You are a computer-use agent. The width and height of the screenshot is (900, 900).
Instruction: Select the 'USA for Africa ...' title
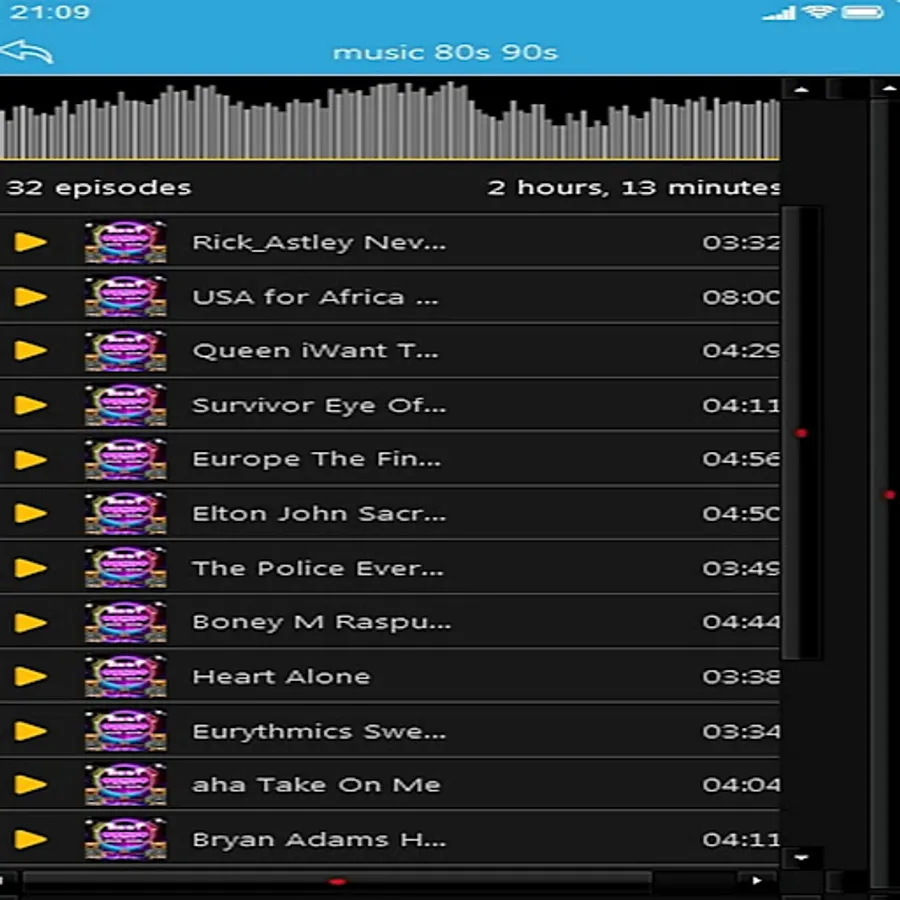[315, 297]
